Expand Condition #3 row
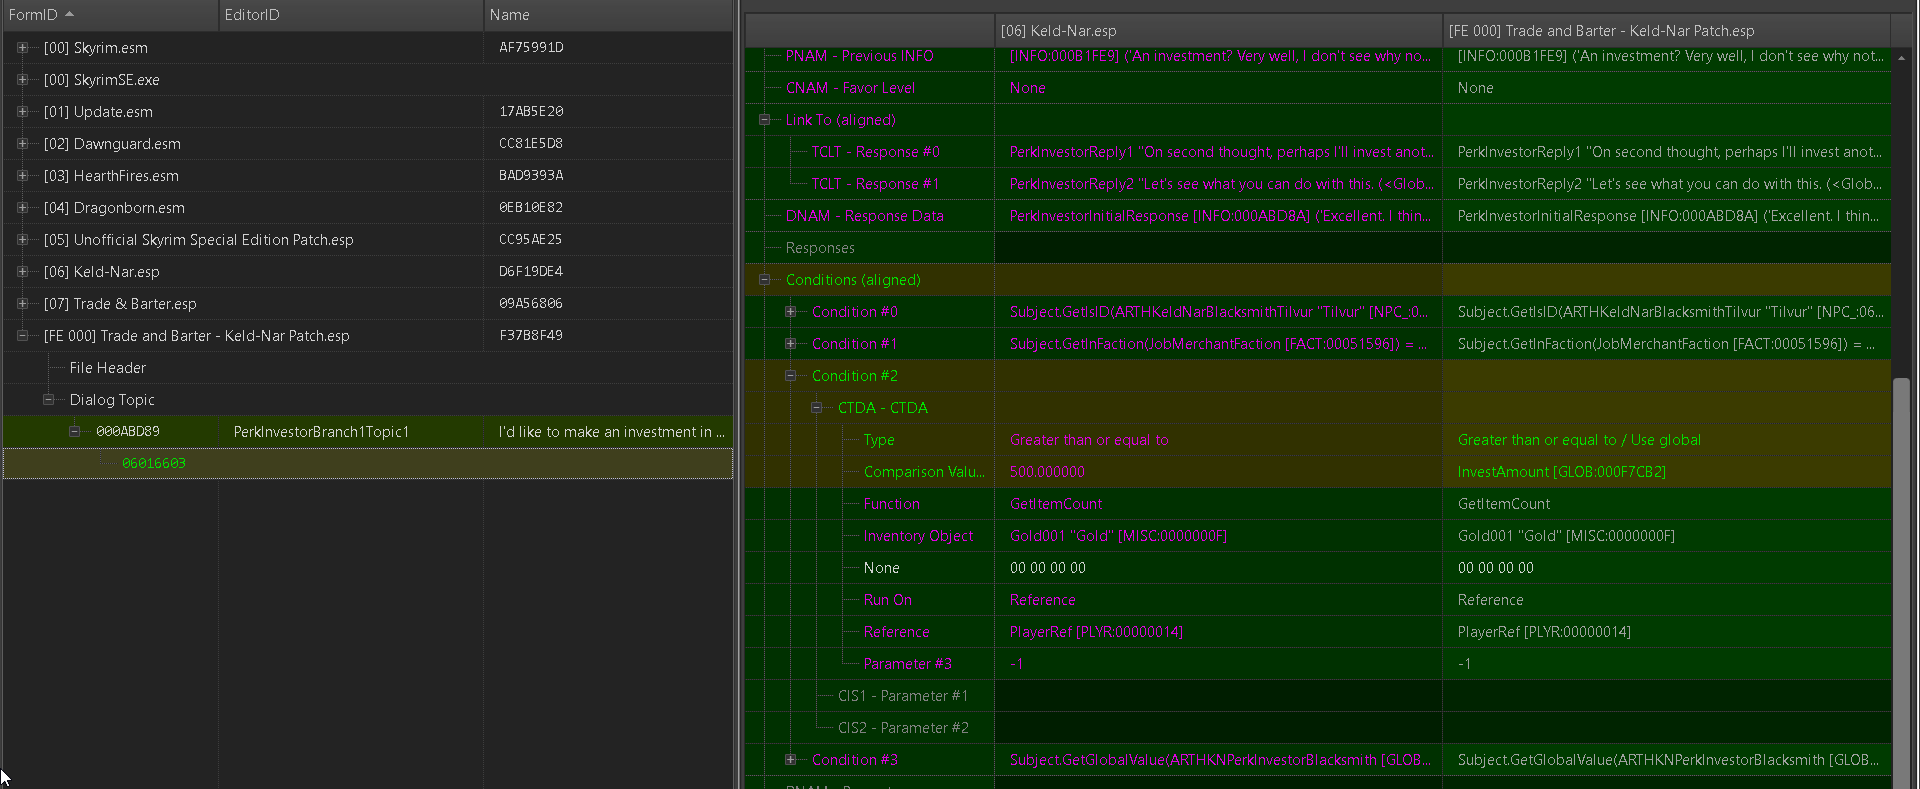The height and width of the screenshot is (789, 1920). pyautogui.click(x=790, y=760)
